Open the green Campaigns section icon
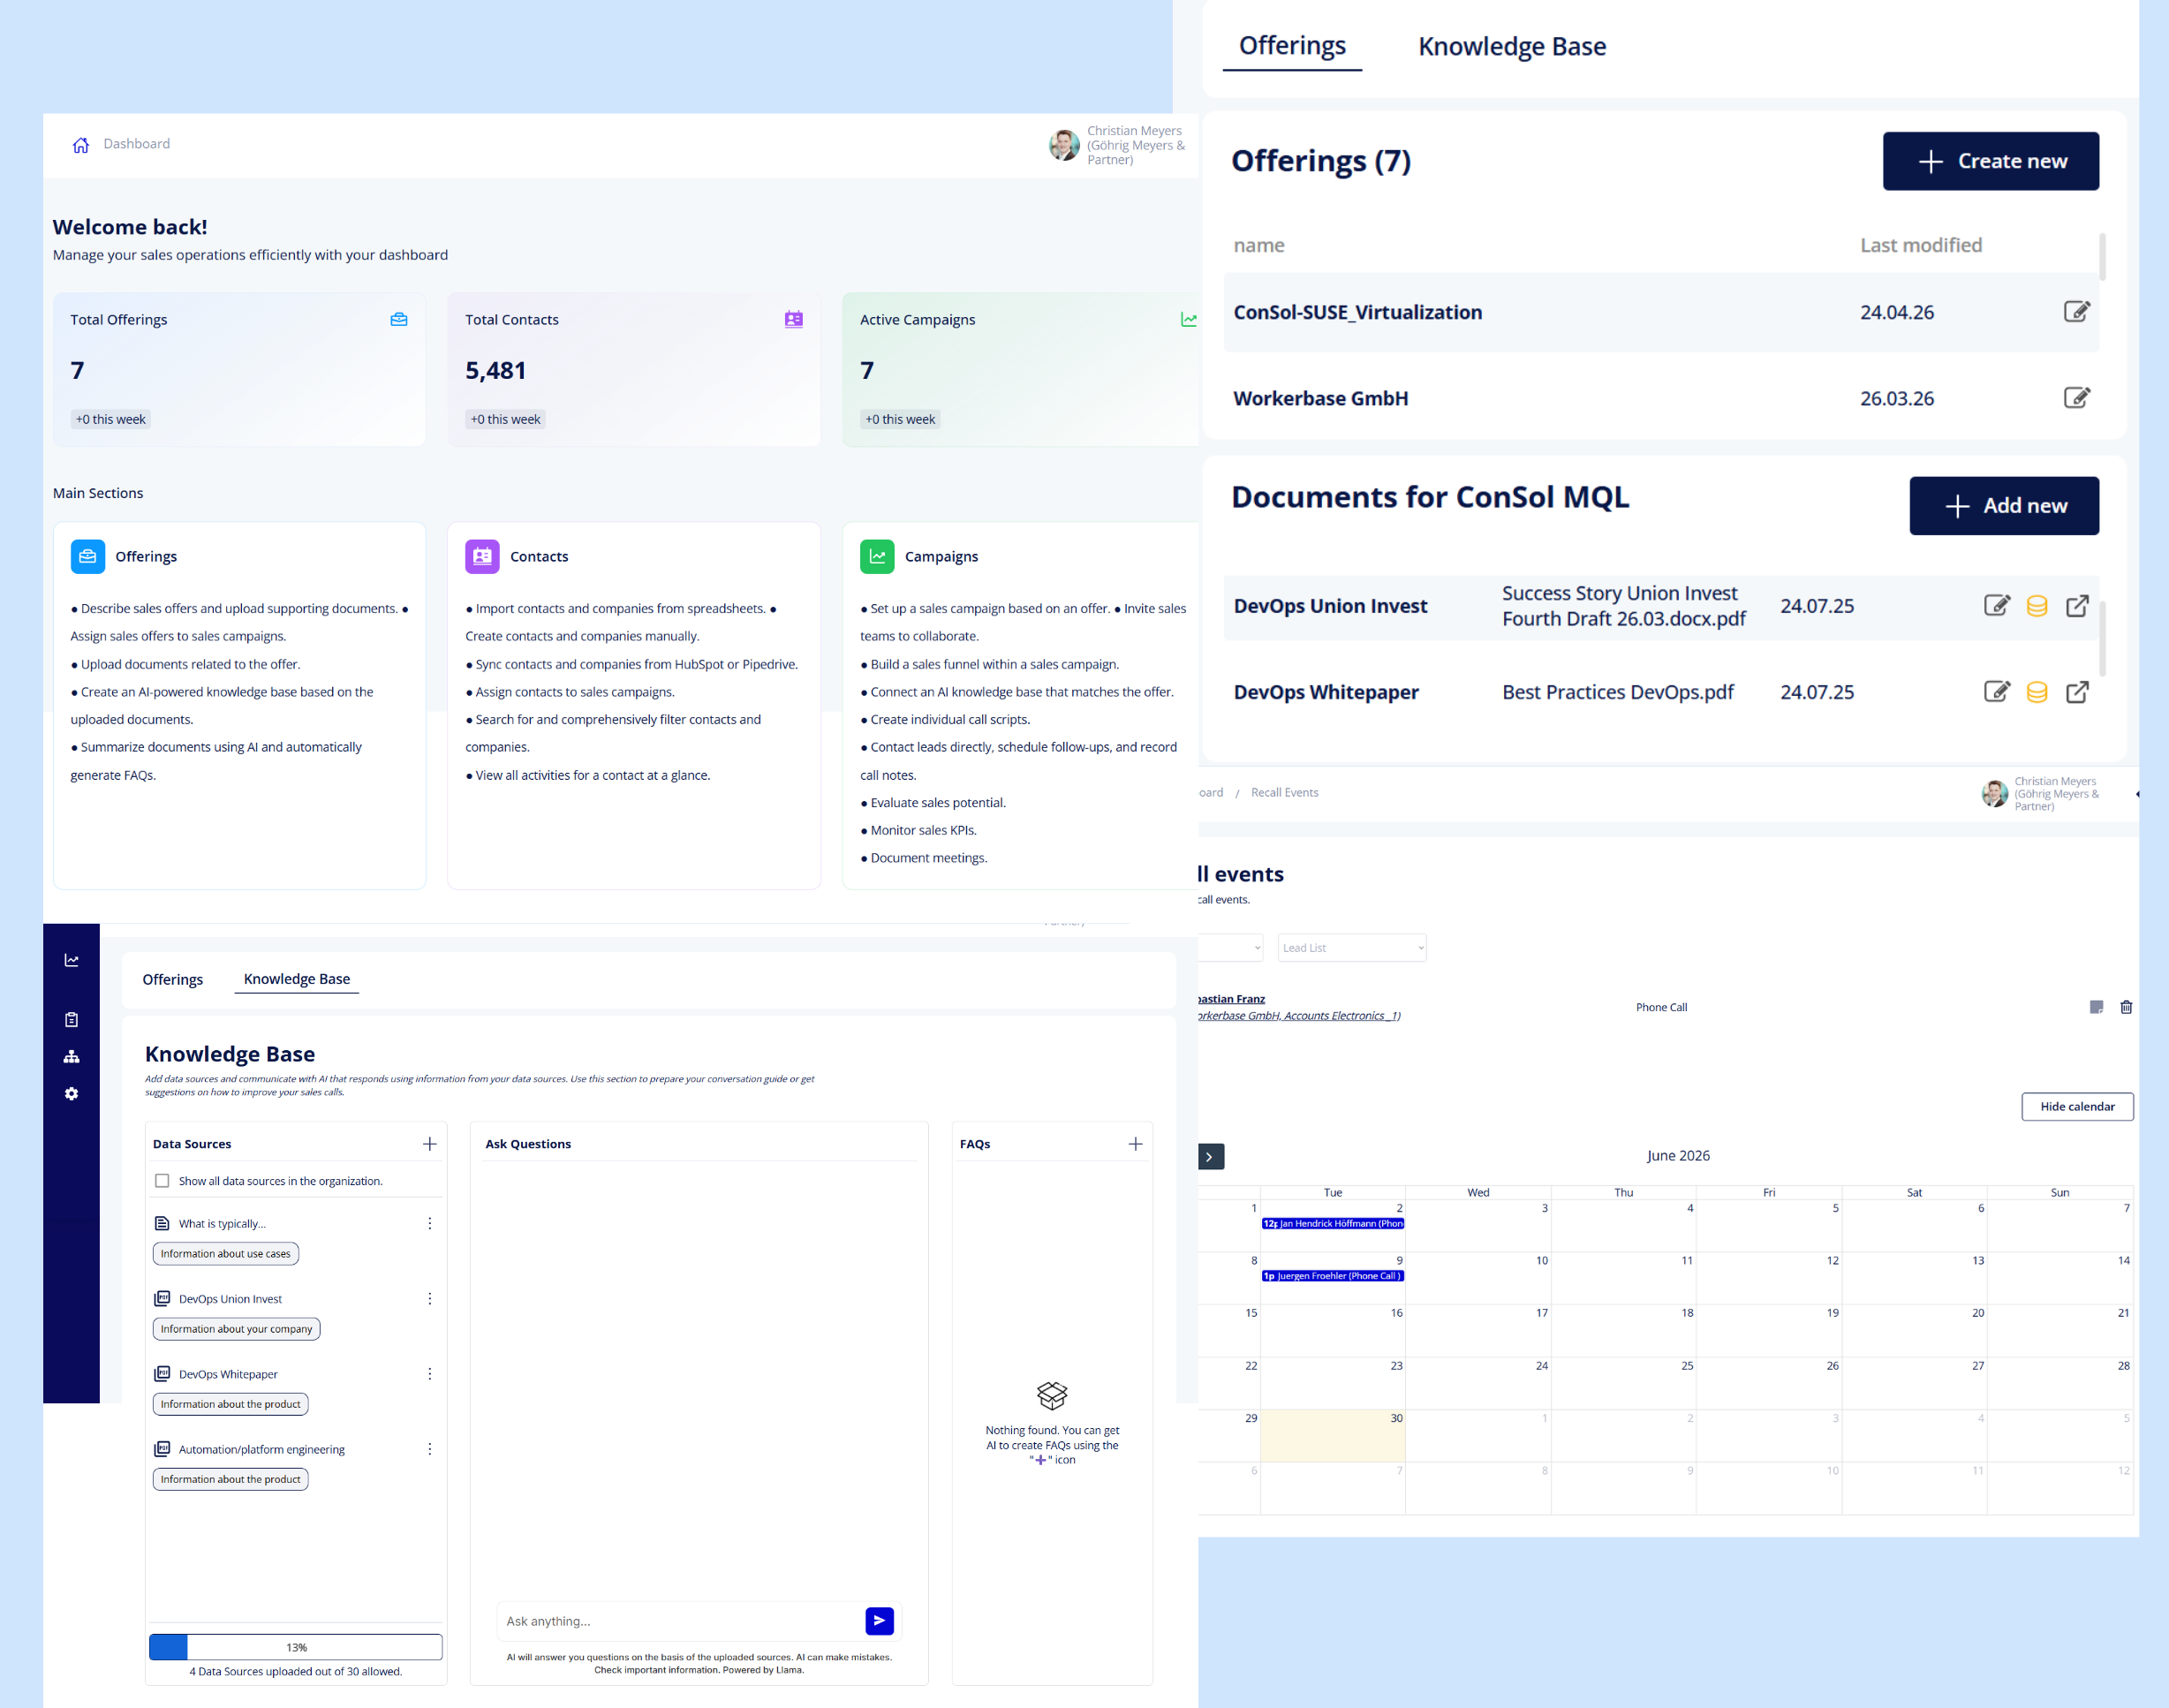 [877, 556]
